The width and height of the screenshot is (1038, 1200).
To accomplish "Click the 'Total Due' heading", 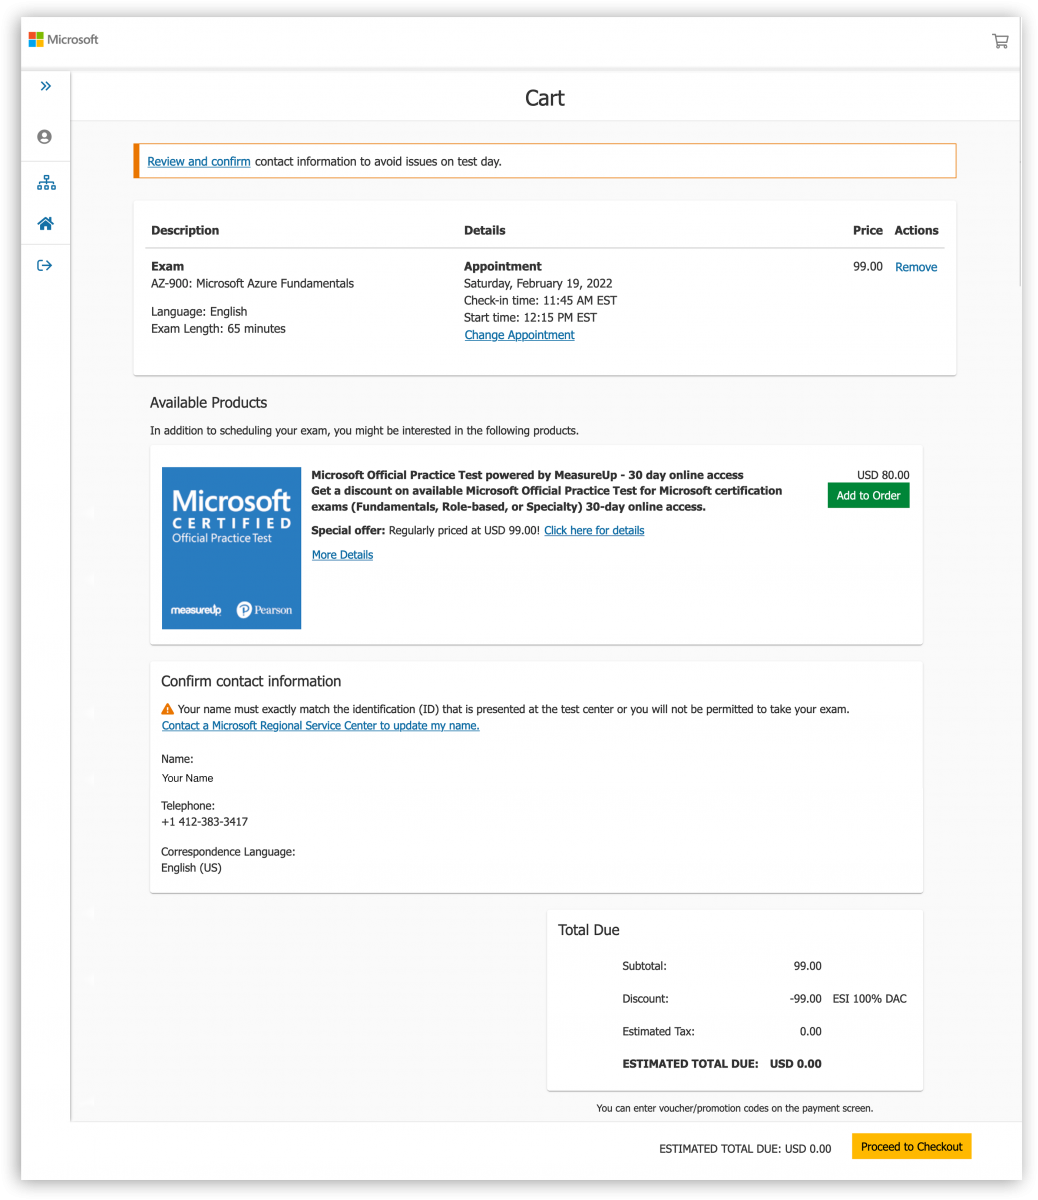I will 589,930.
